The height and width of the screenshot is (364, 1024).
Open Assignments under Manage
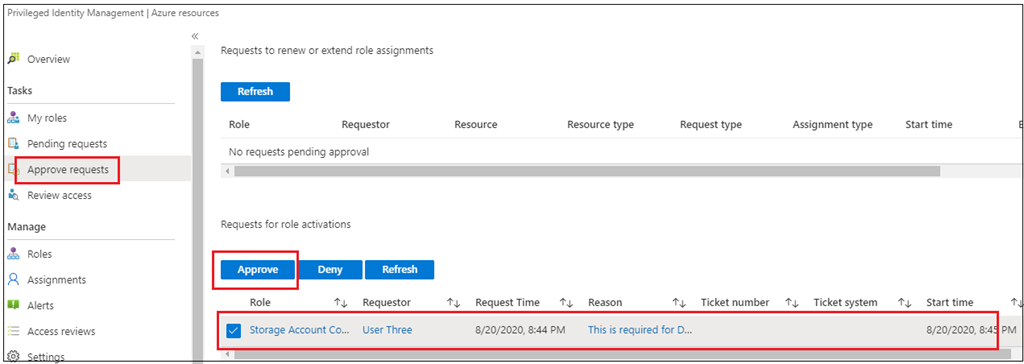[x=56, y=280]
